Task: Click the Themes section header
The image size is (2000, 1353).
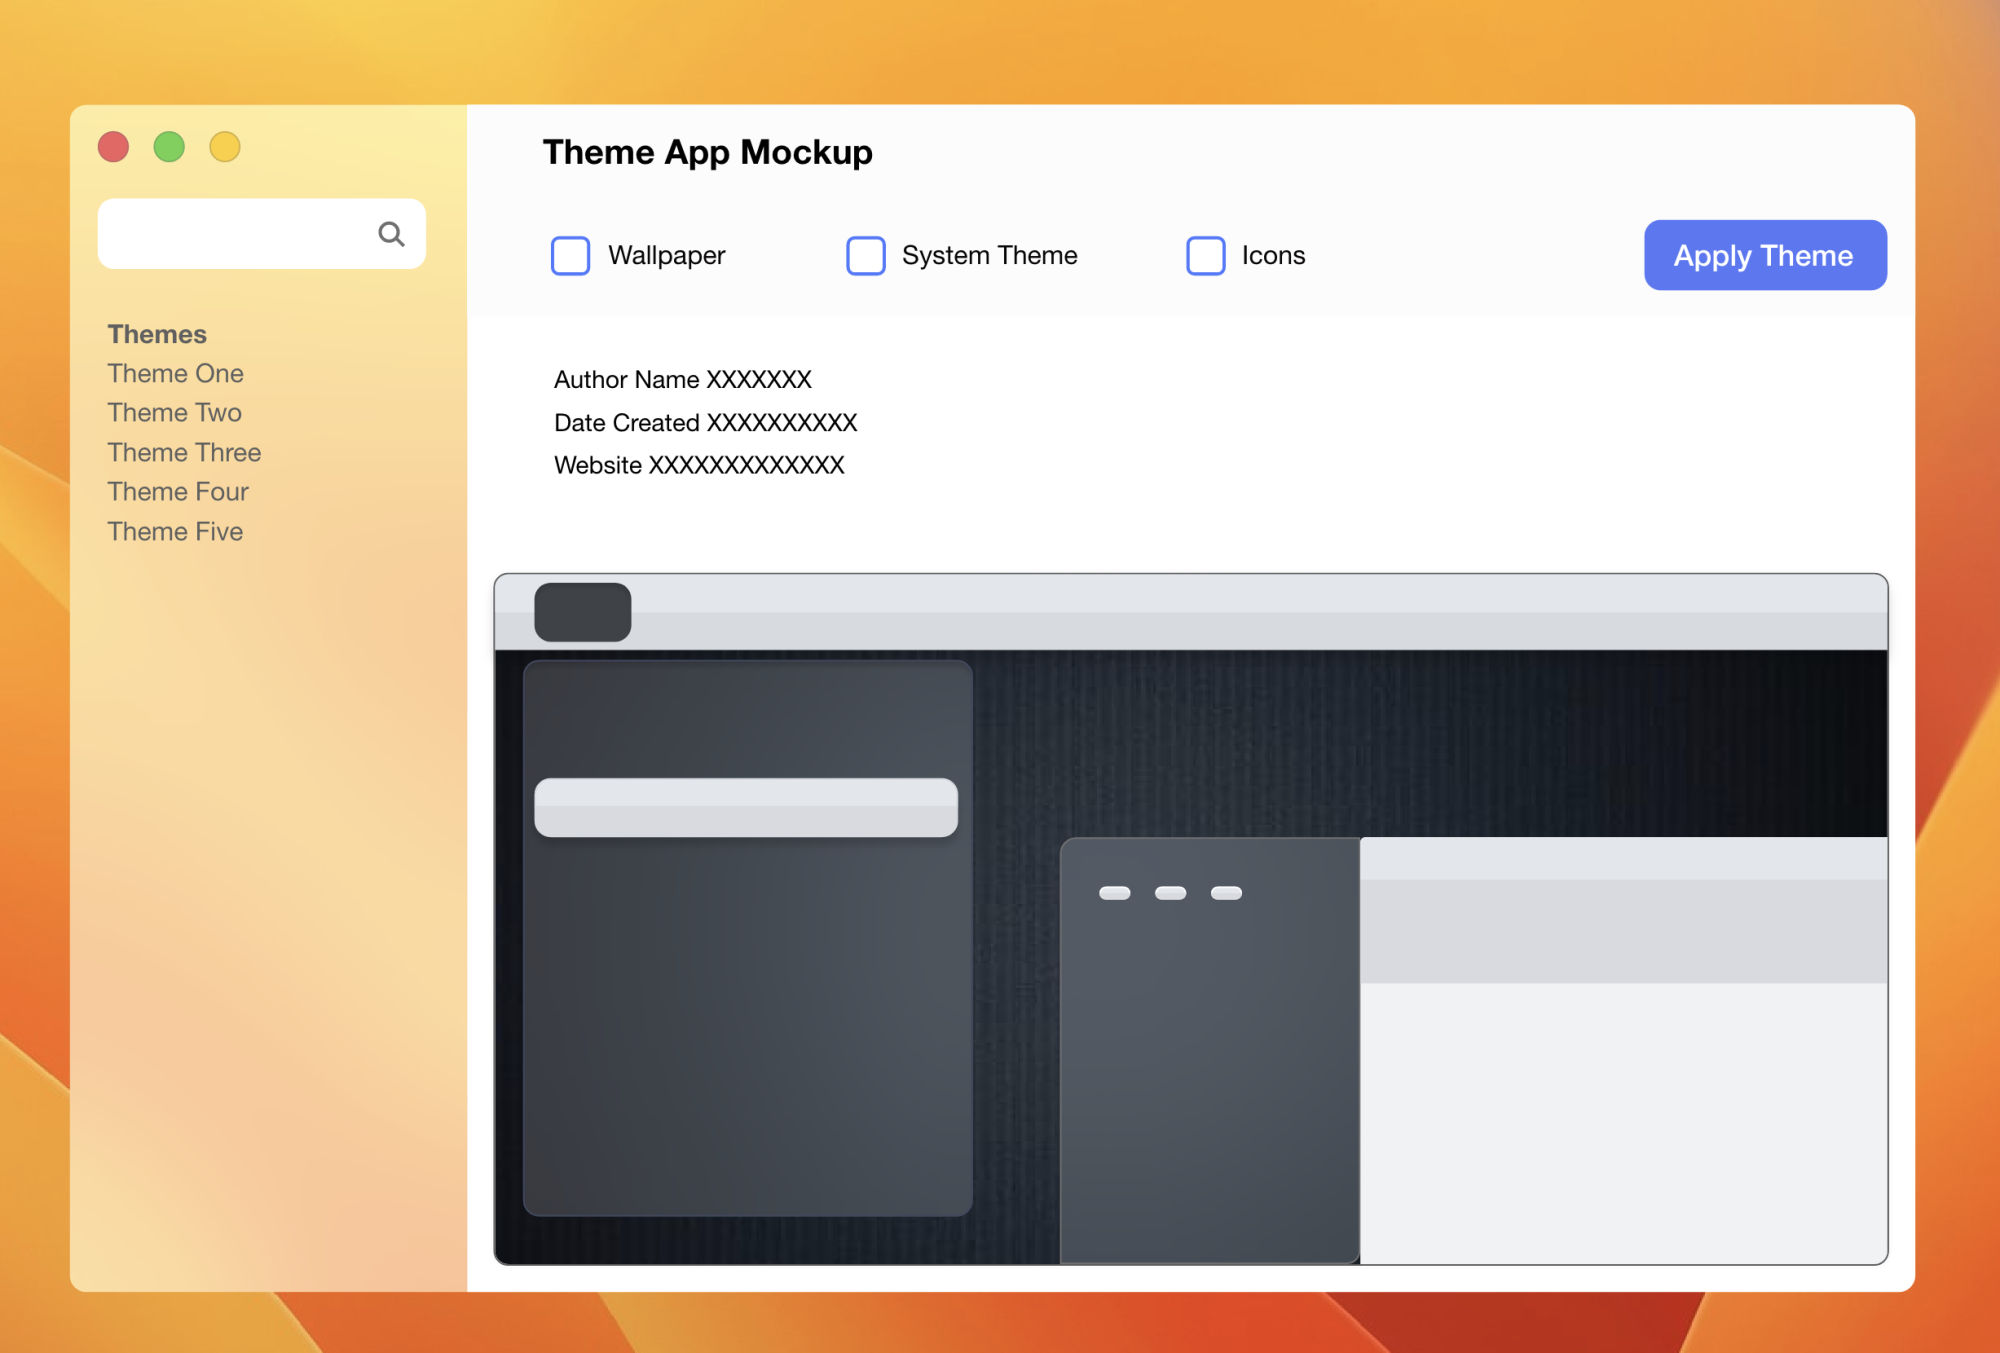Action: pos(157,334)
